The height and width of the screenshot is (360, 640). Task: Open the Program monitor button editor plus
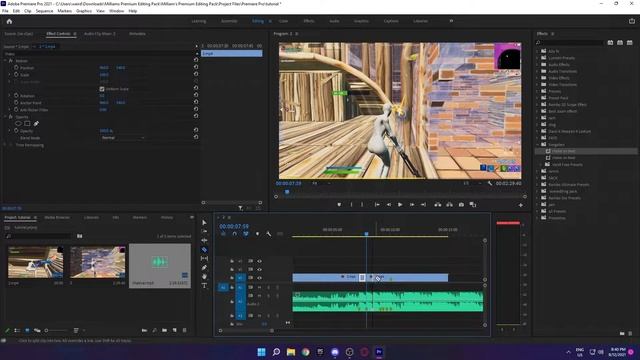[x=520, y=205]
